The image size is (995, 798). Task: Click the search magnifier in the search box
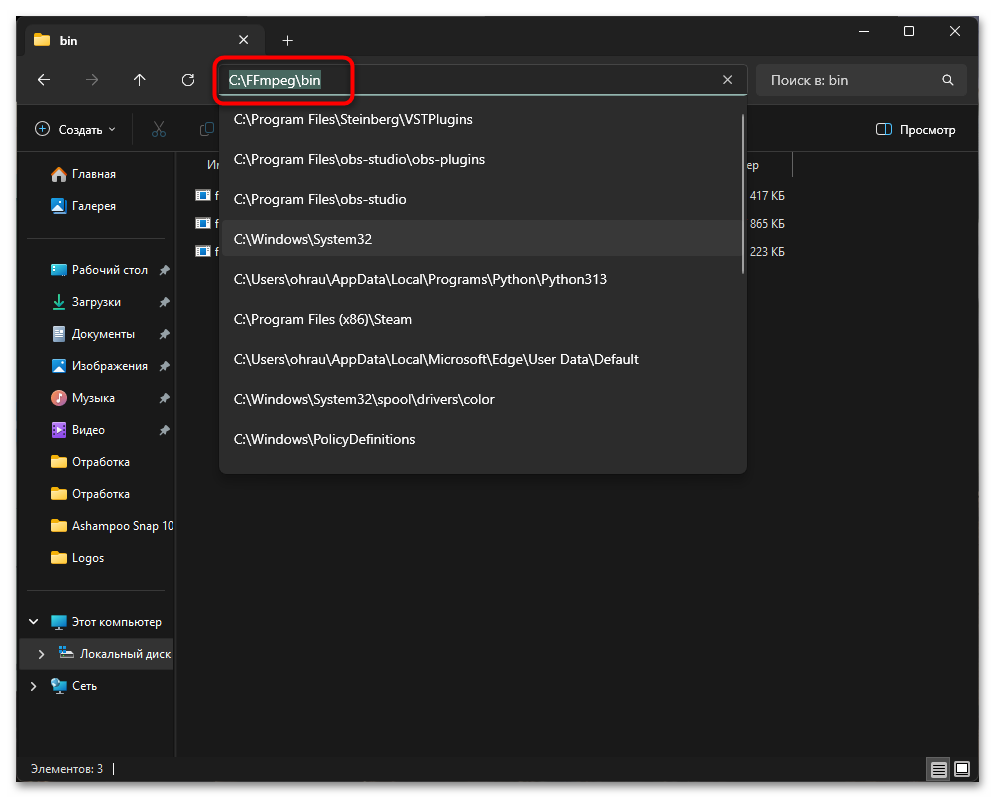[x=946, y=80]
